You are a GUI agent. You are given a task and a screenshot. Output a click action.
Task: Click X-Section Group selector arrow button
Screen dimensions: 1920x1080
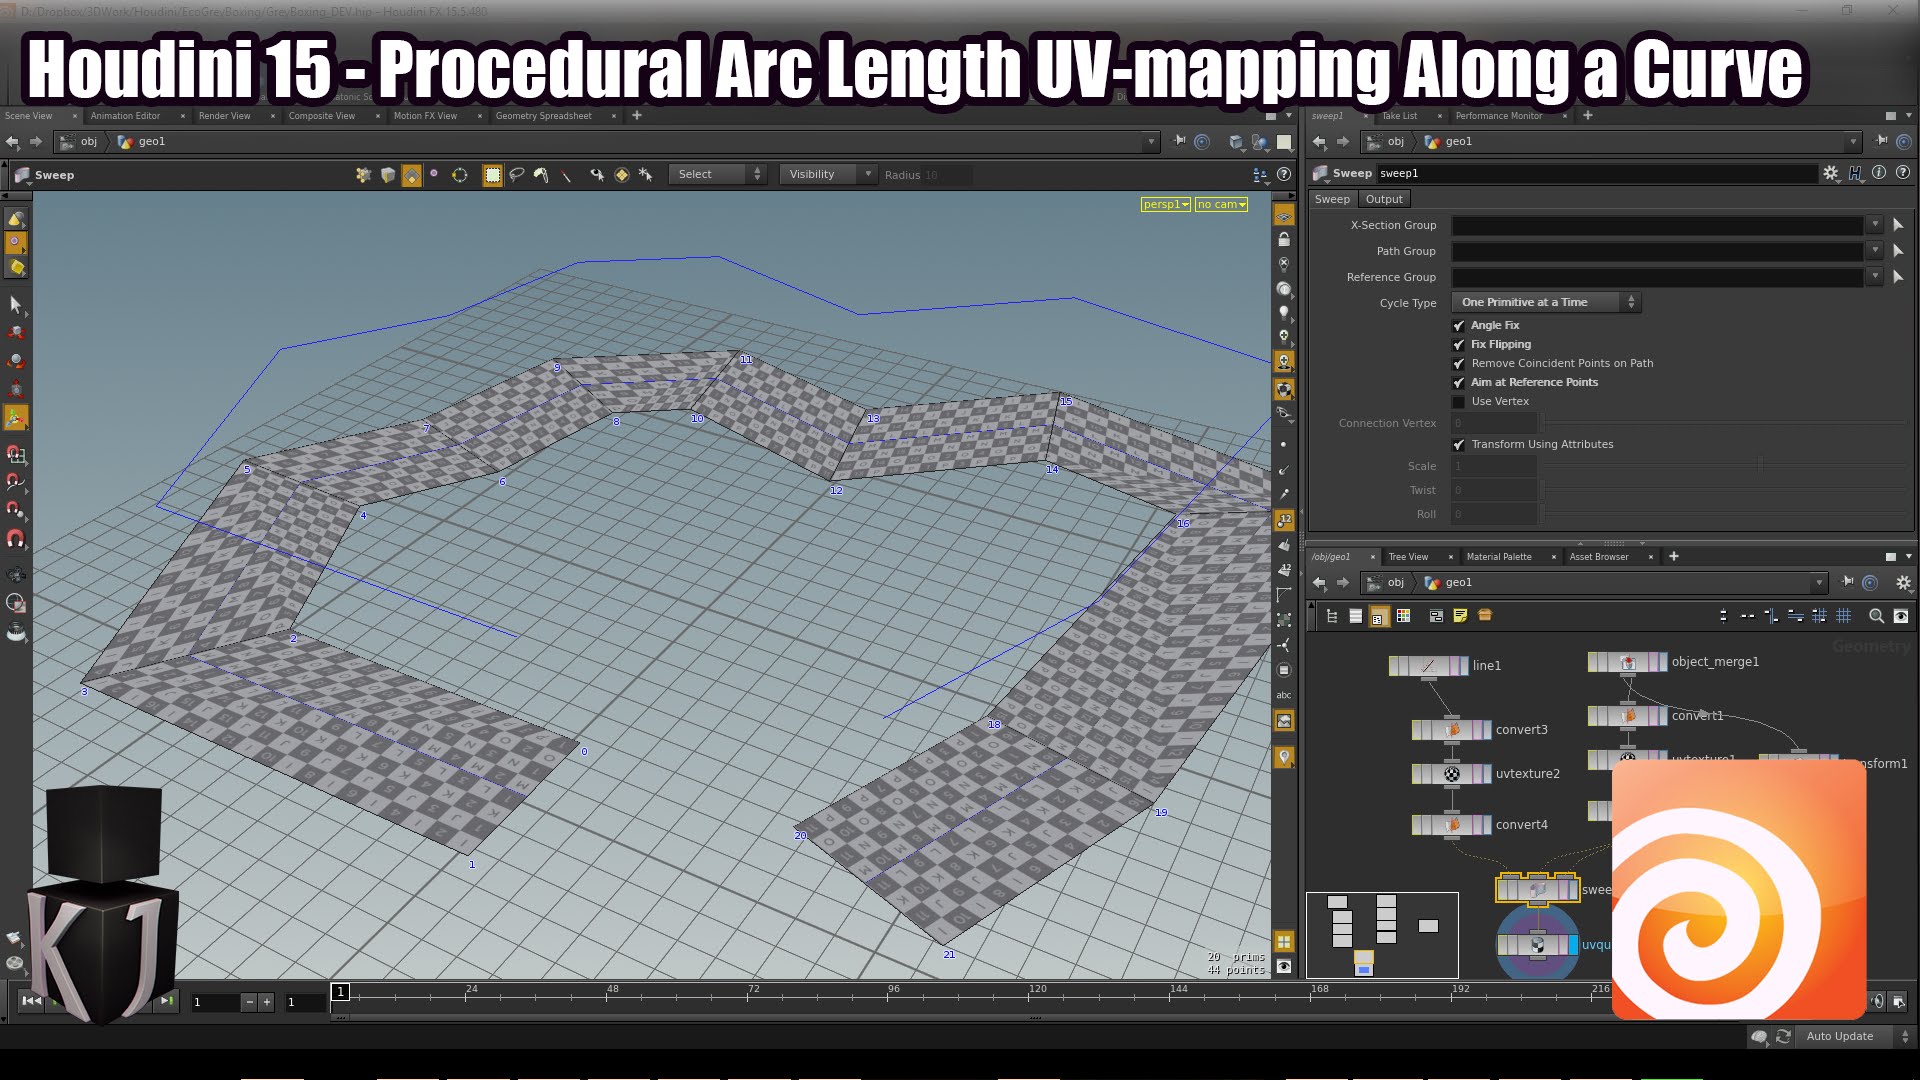tap(1898, 225)
